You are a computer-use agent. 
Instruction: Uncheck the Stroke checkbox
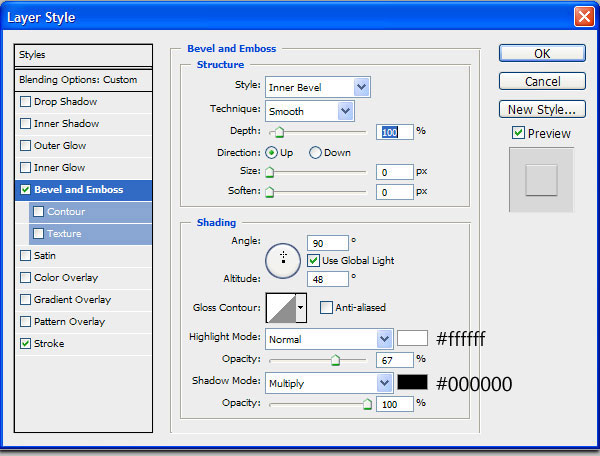pos(25,344)
